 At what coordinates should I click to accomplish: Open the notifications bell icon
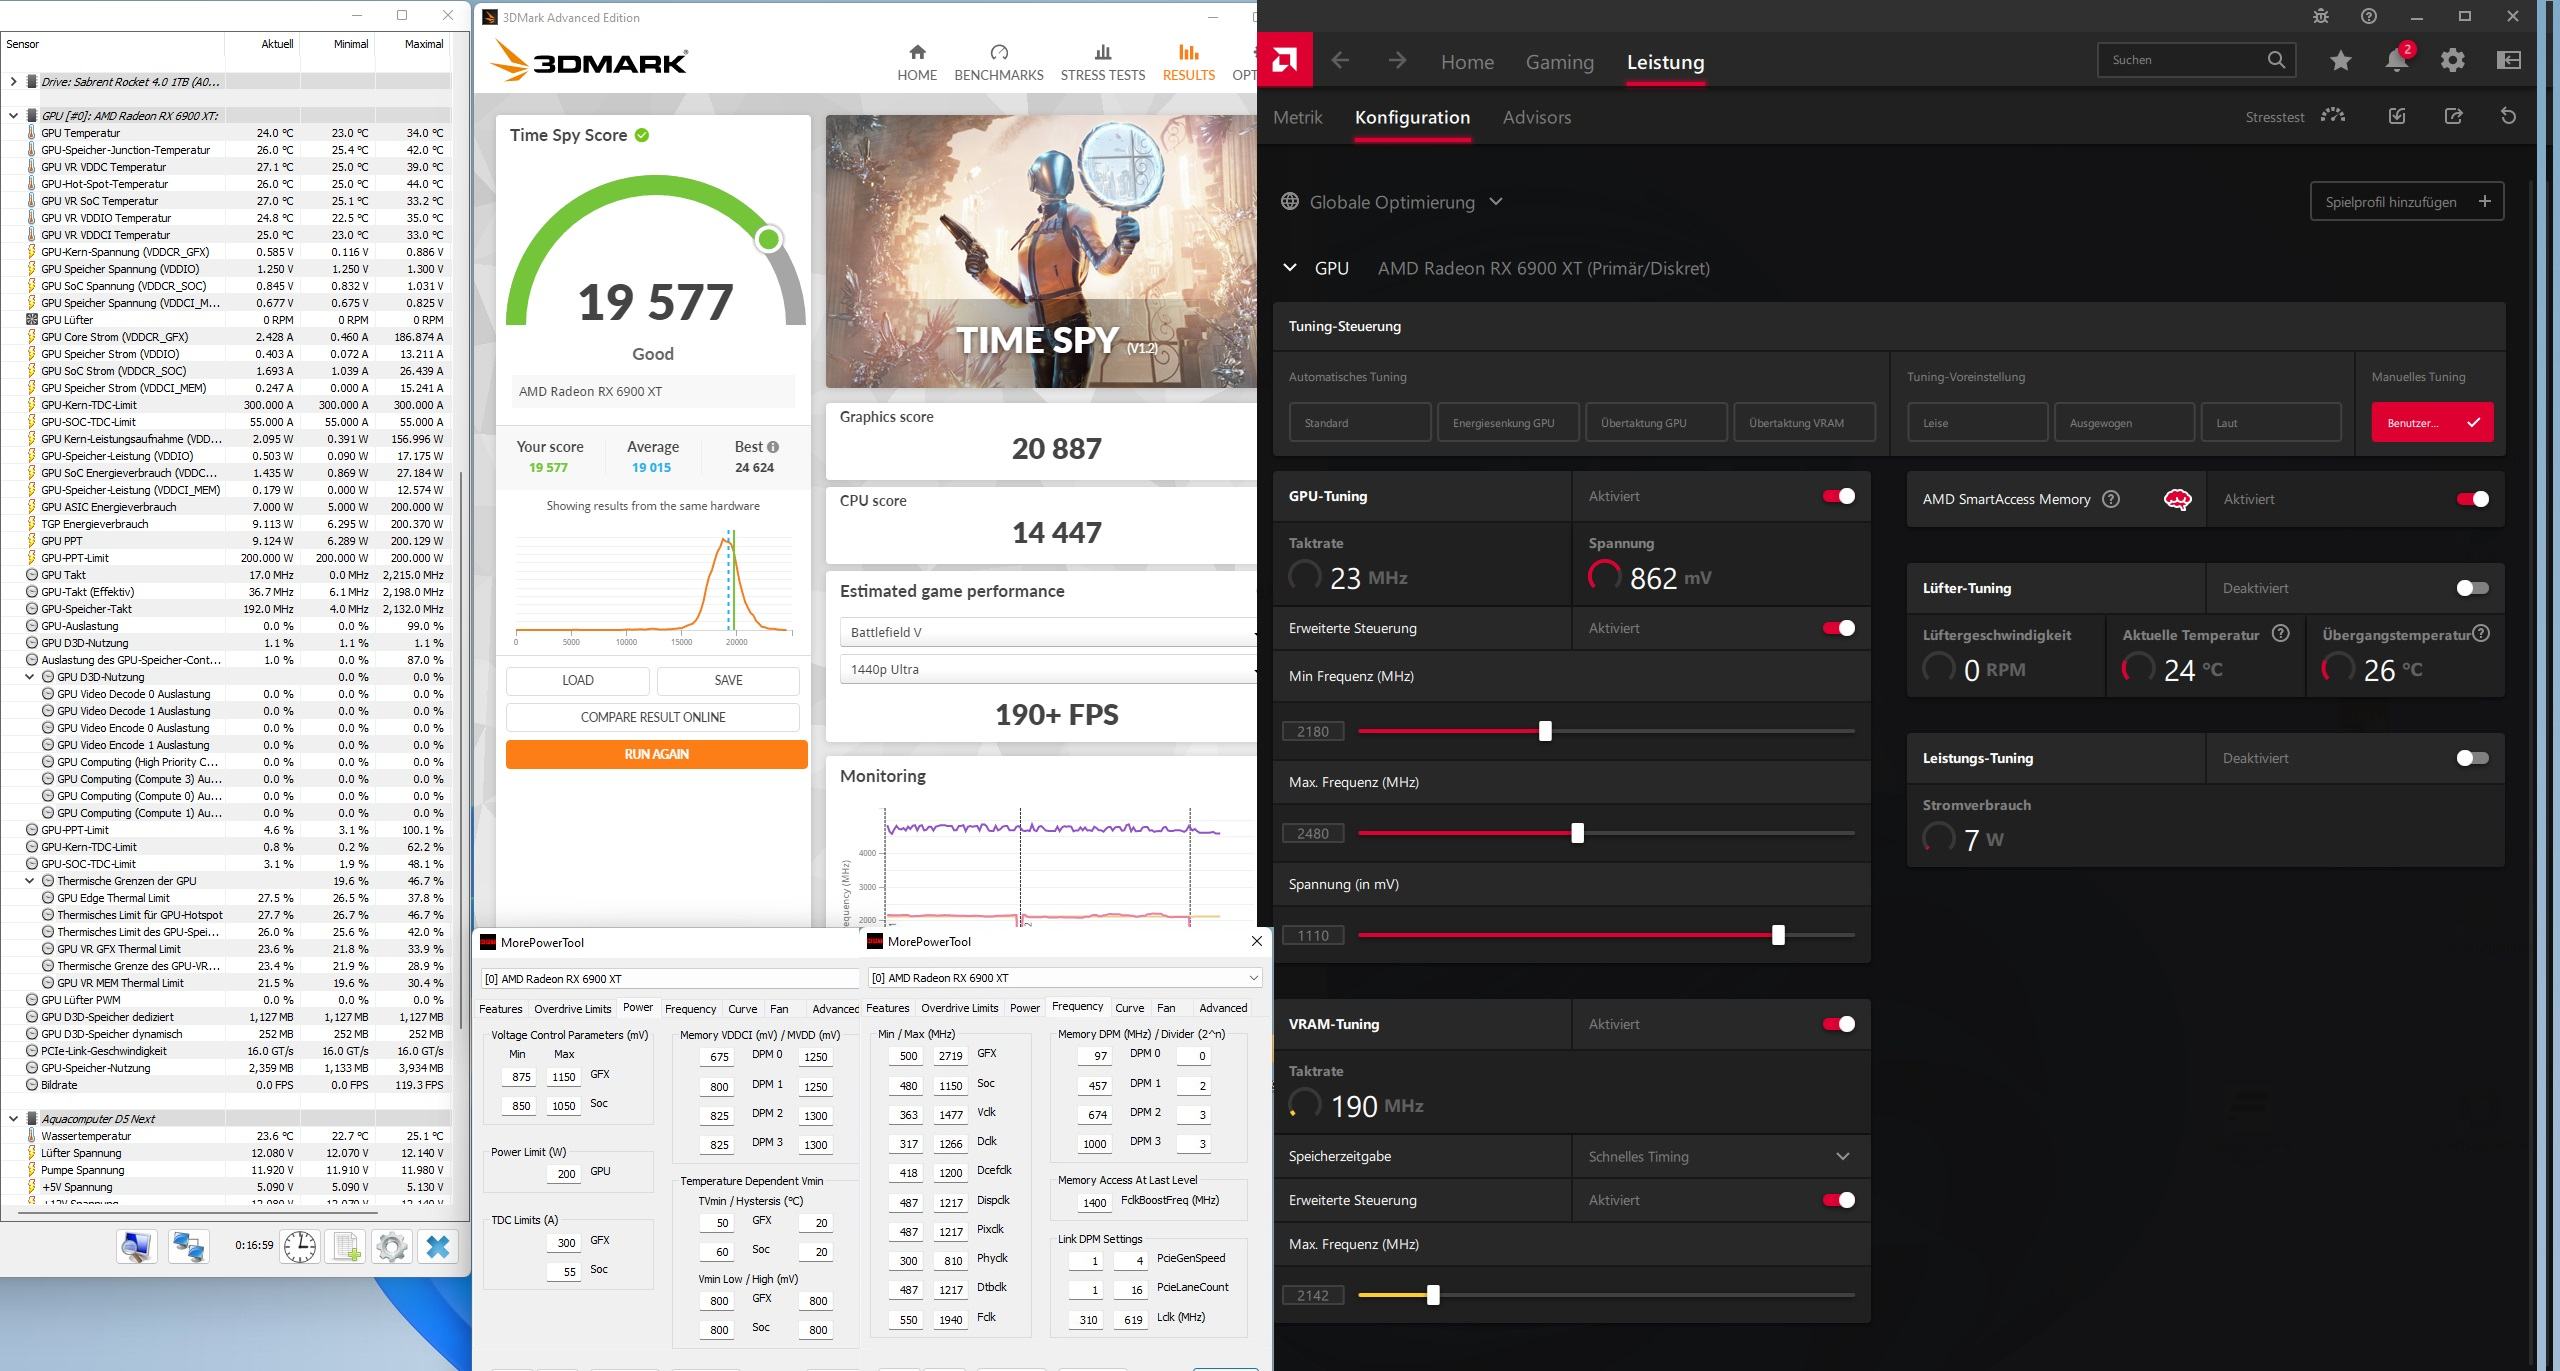point(2397,61)
